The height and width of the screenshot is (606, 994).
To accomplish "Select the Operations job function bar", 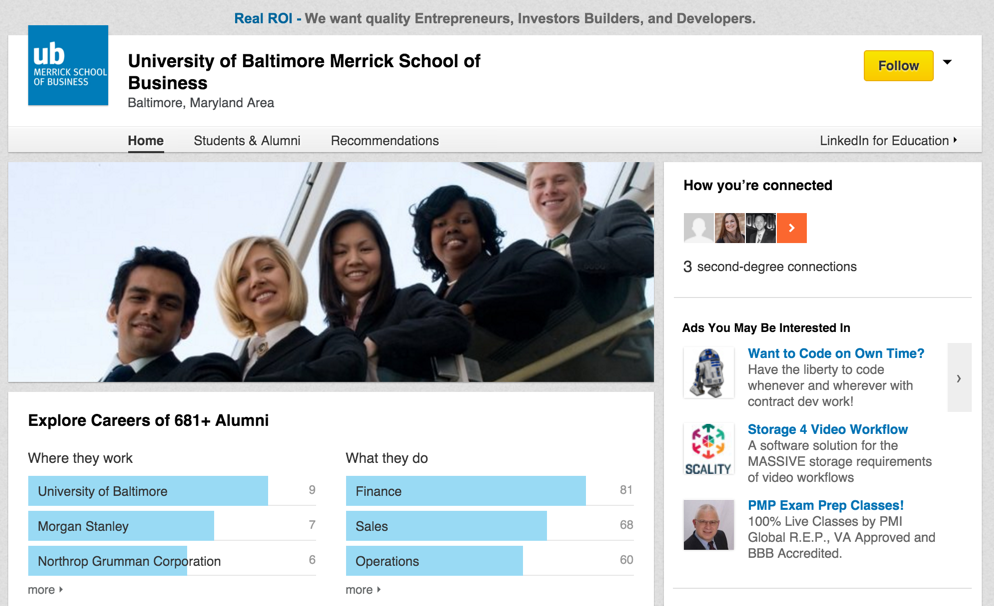I will (x=434, y=560).
